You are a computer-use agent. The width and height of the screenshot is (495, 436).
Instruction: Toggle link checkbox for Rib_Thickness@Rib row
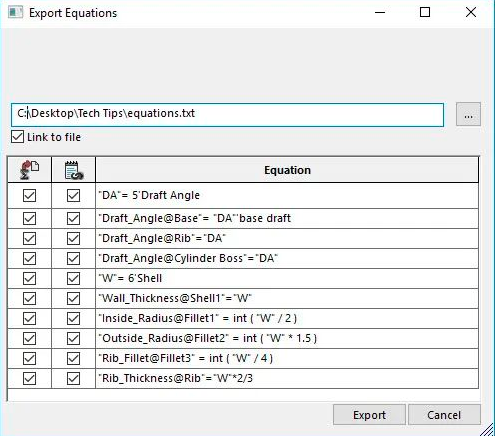click(x=73, y=379)
